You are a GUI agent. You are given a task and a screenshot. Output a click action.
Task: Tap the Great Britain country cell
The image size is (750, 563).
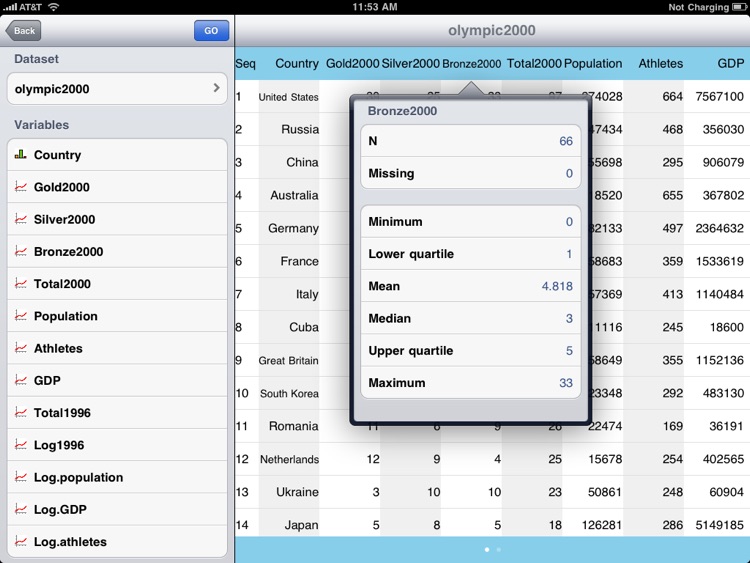pos(288,361)
